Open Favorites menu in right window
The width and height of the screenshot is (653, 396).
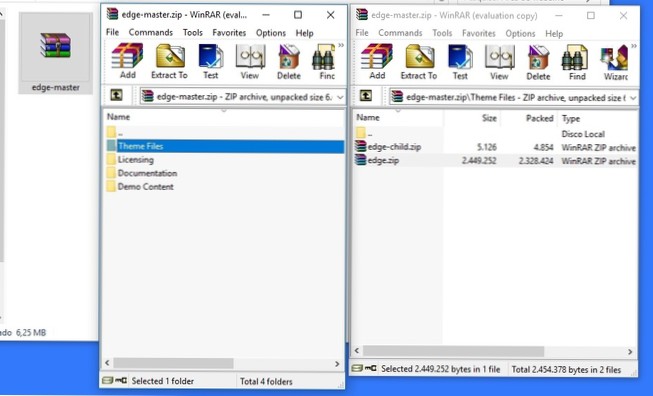tap(479, 33)
